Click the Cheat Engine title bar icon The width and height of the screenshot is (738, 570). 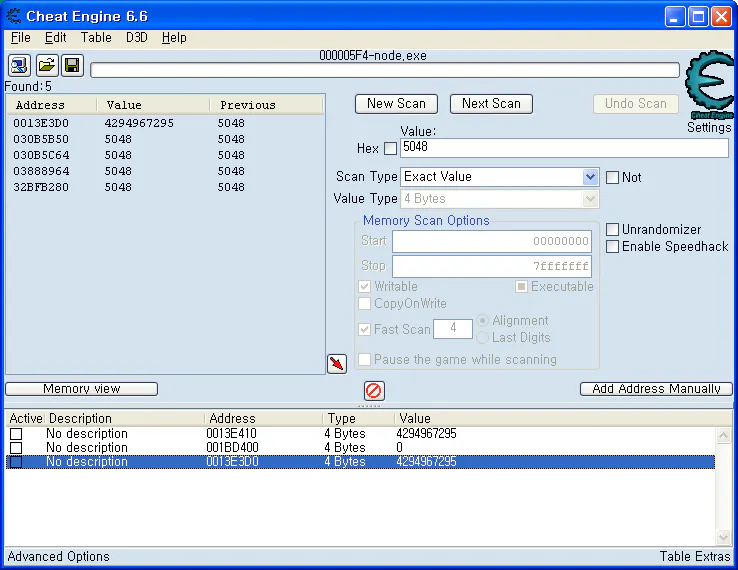click(14, 16)
